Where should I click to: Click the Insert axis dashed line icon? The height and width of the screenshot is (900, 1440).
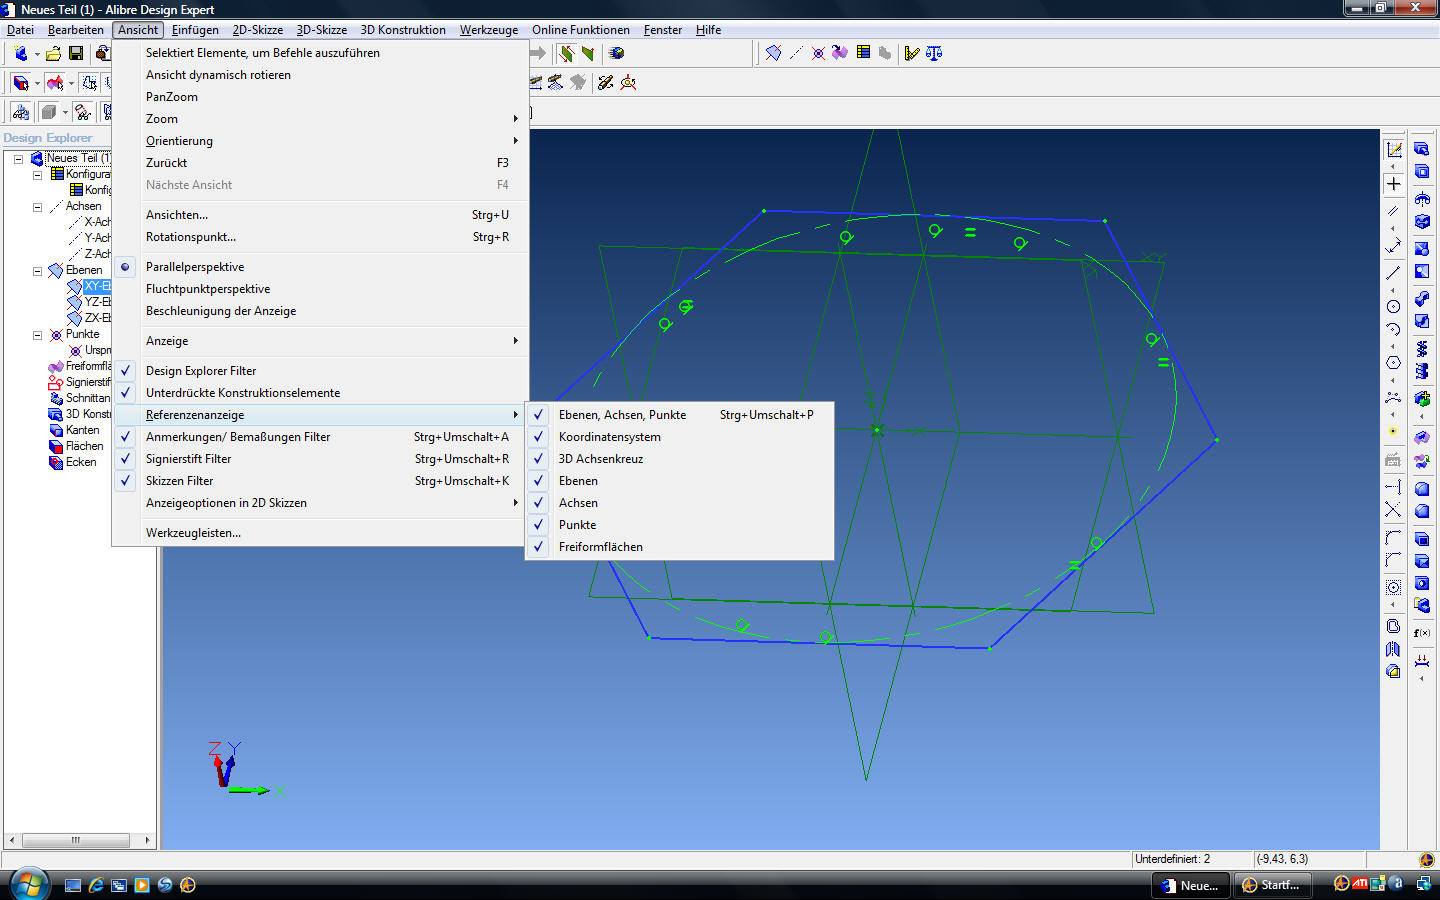796,53
